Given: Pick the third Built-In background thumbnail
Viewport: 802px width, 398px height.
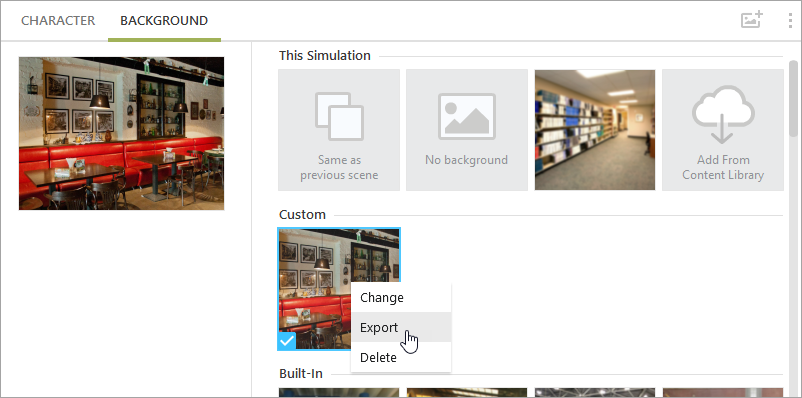Looking at the screenshot, I should click(595, 393).
